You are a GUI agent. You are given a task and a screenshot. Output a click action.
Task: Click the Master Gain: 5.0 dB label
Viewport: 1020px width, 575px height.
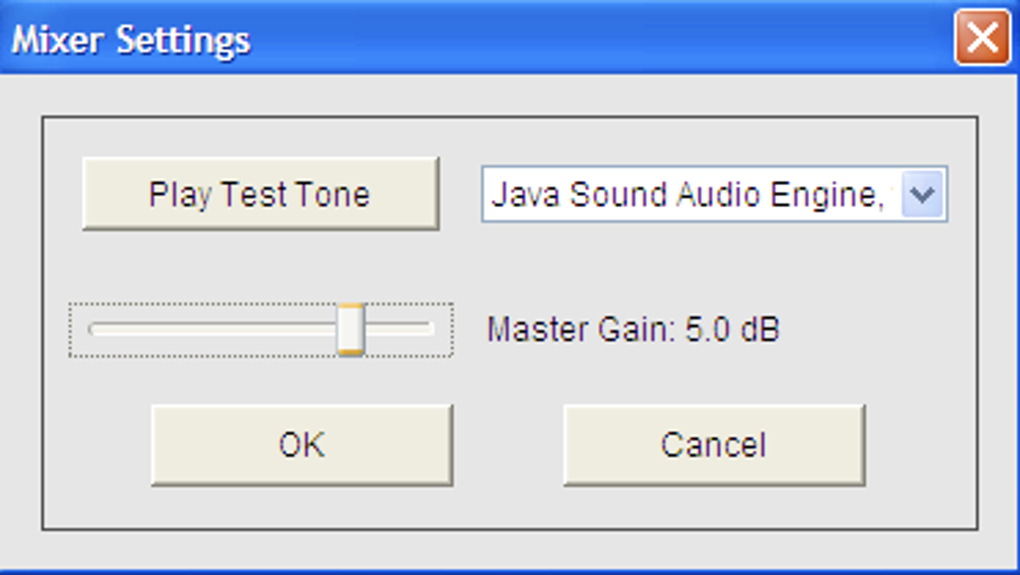point(633,329)
